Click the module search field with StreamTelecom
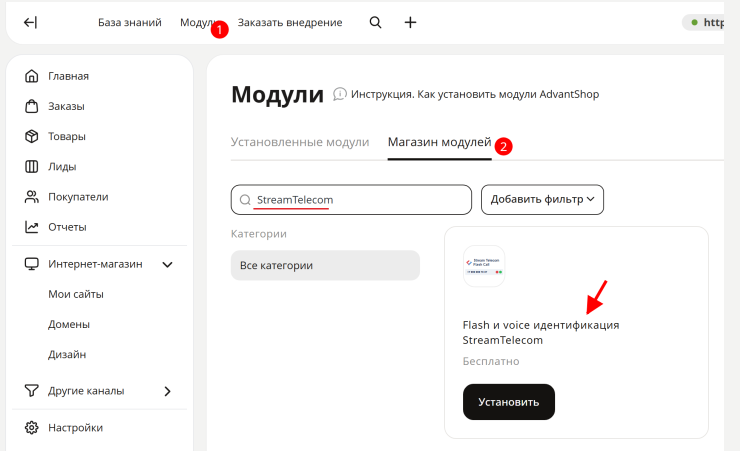Image resolution: width=740 pixels, height=451 pixels. pyautogui.click(x=351, y=200)
